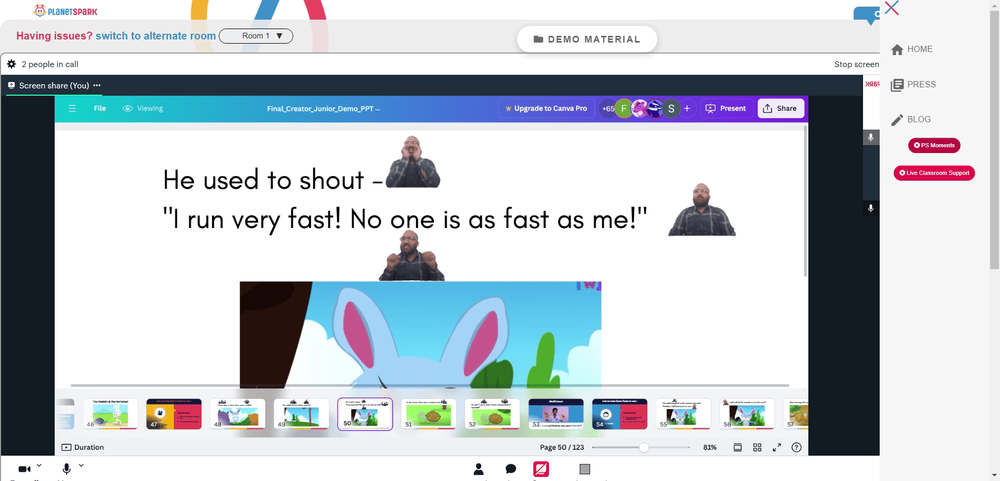Close the side menu with X

[x=892, y=8]
